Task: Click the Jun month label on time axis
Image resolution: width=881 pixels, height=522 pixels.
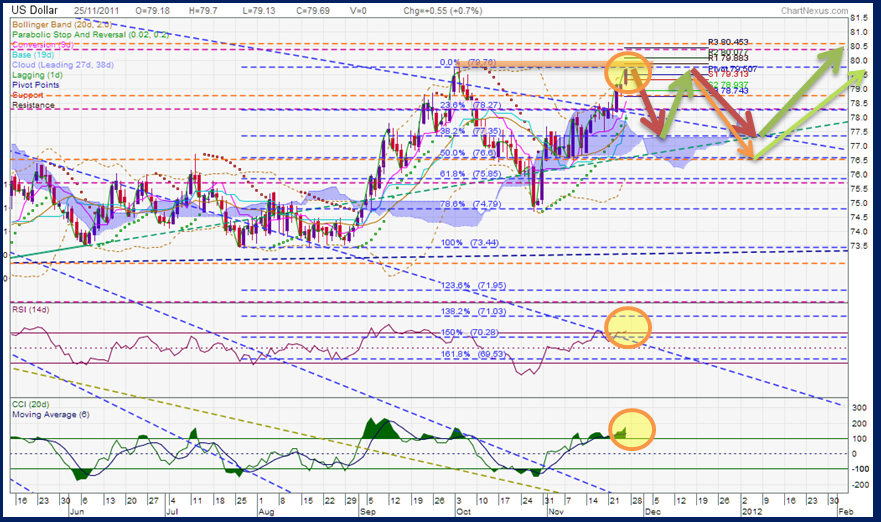Action: tap(76, 512)
